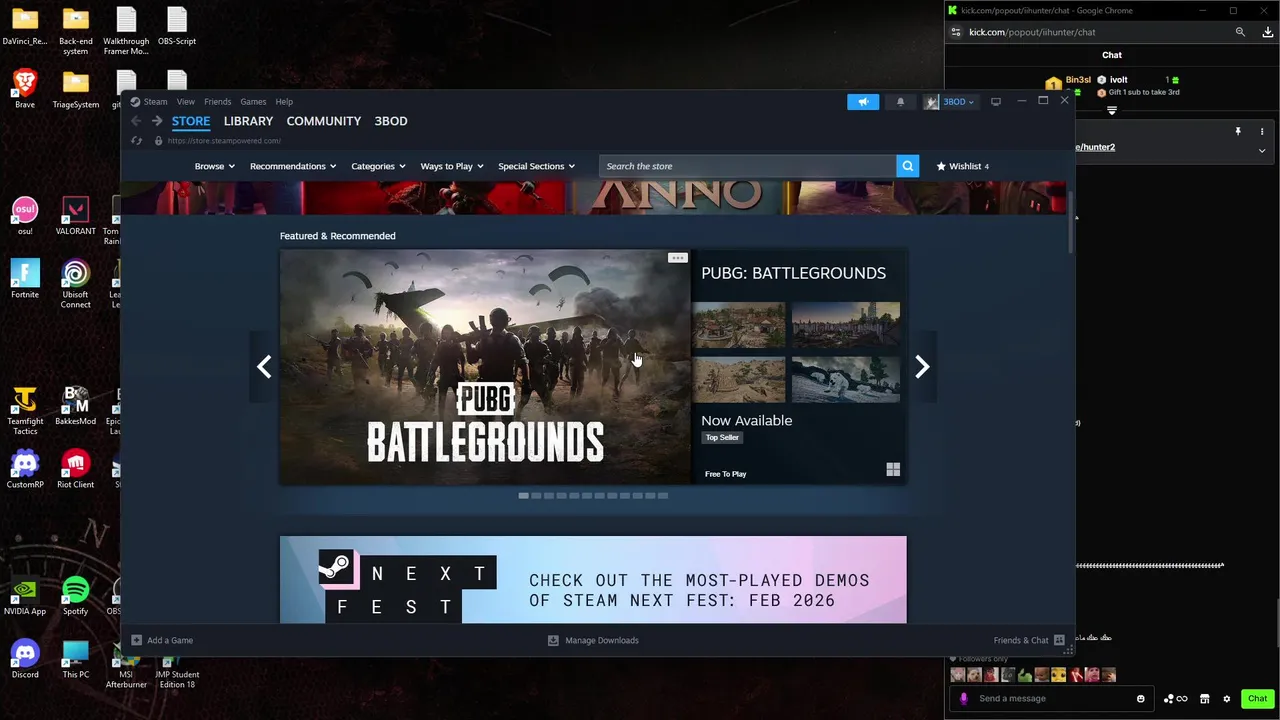
Task: Open the Kick shop storefront icon
Action: point(1205,699)
